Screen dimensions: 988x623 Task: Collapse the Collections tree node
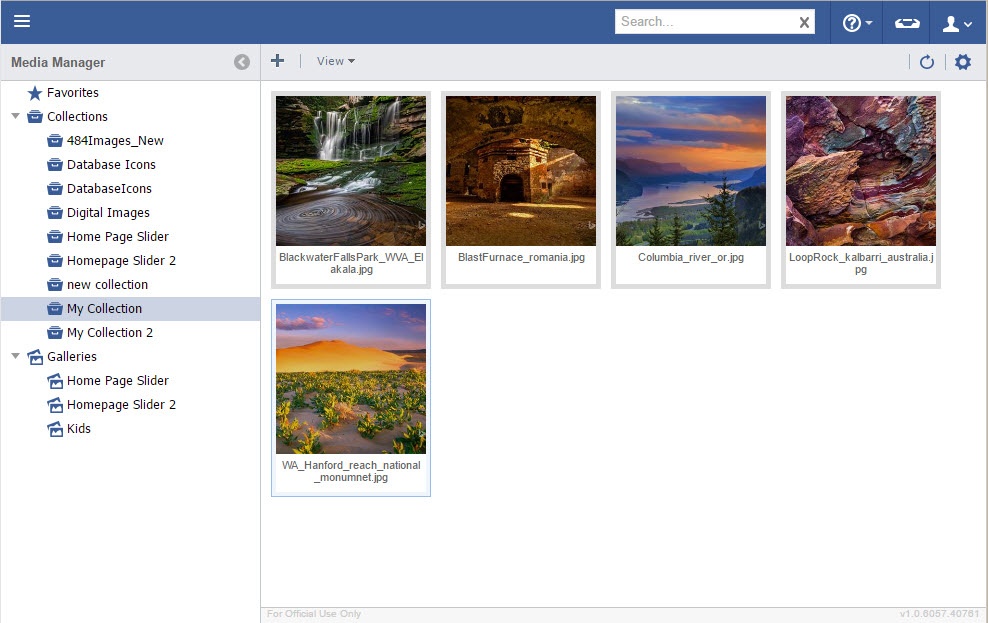tap(15, 116)
